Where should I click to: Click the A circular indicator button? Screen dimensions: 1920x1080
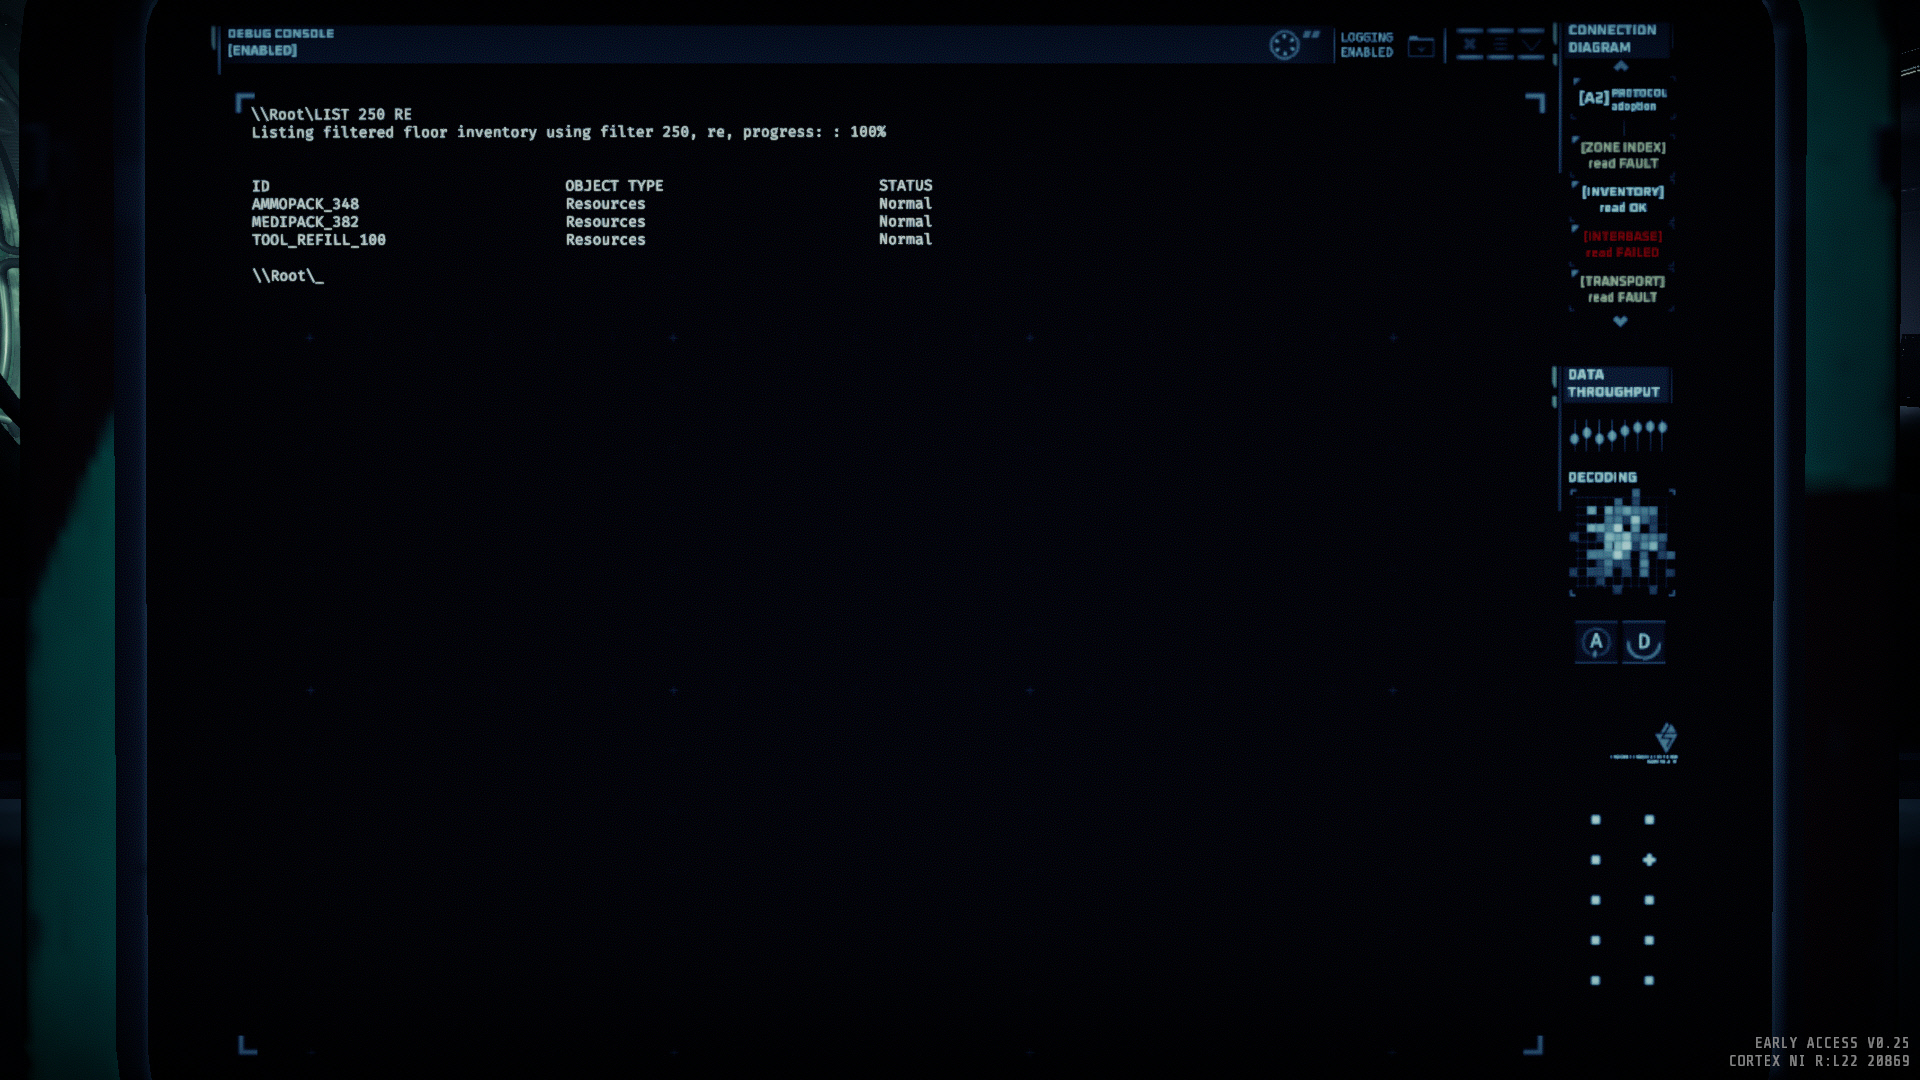point(1596,642)
